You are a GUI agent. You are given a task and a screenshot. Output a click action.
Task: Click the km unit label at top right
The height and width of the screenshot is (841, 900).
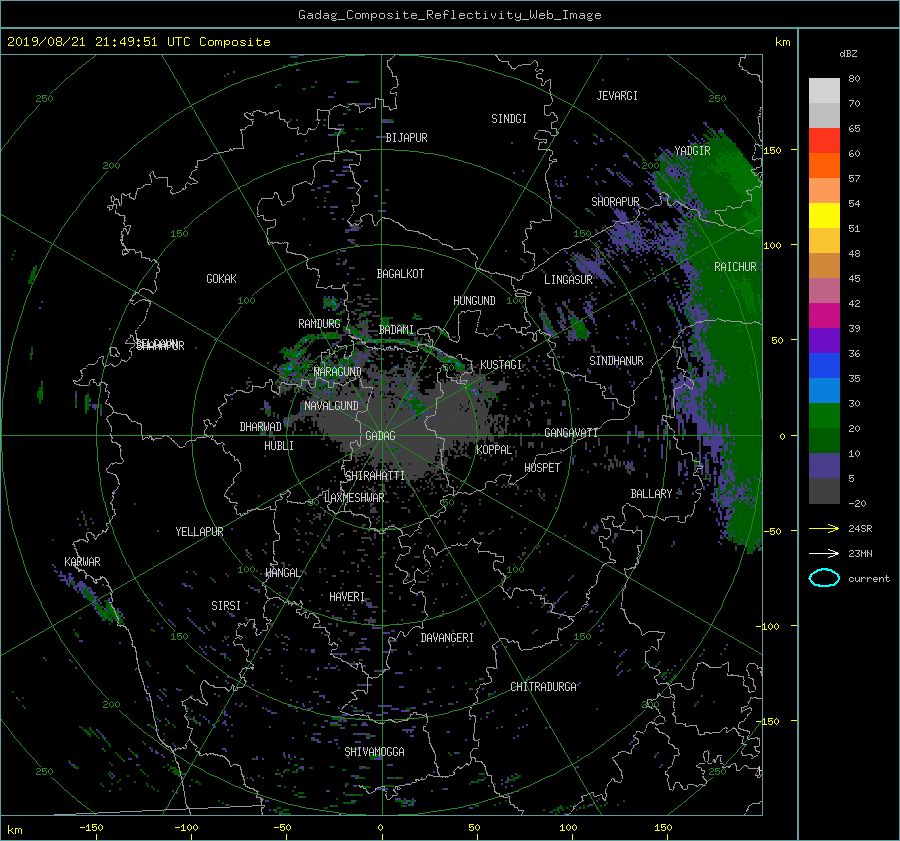pyautogui.click(x=782, y=42)
